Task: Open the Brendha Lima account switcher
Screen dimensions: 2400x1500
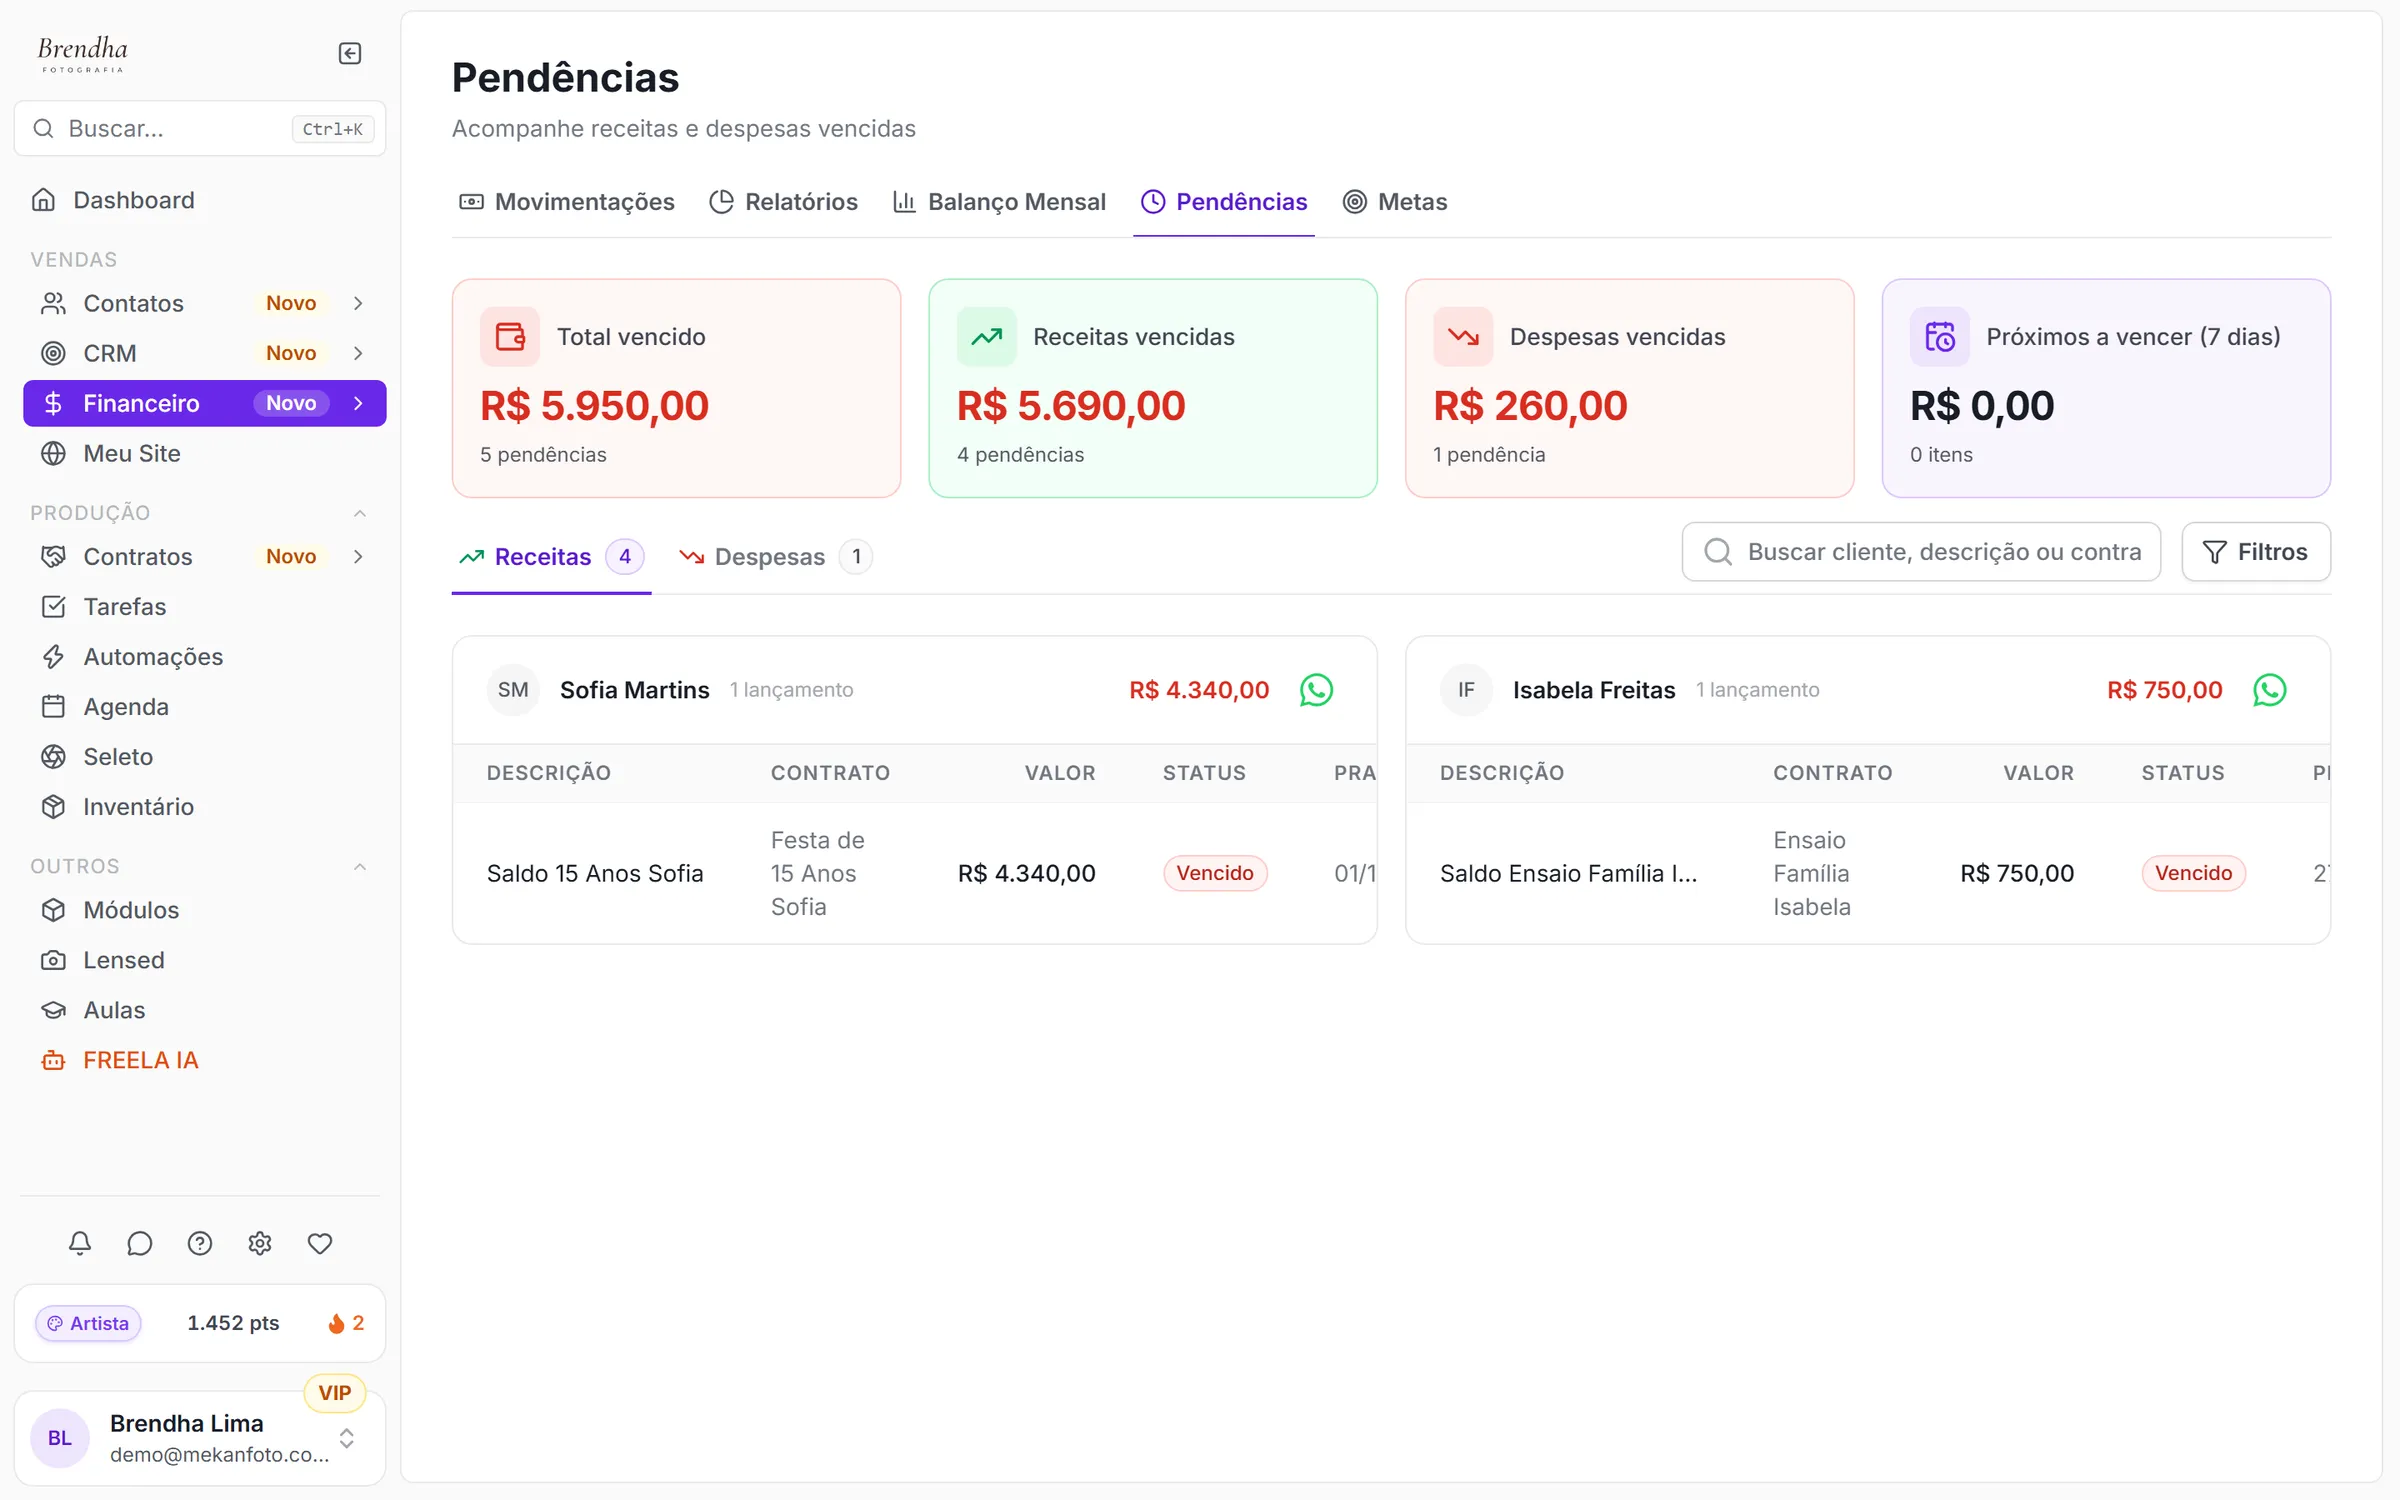Action: (200, 1438)
